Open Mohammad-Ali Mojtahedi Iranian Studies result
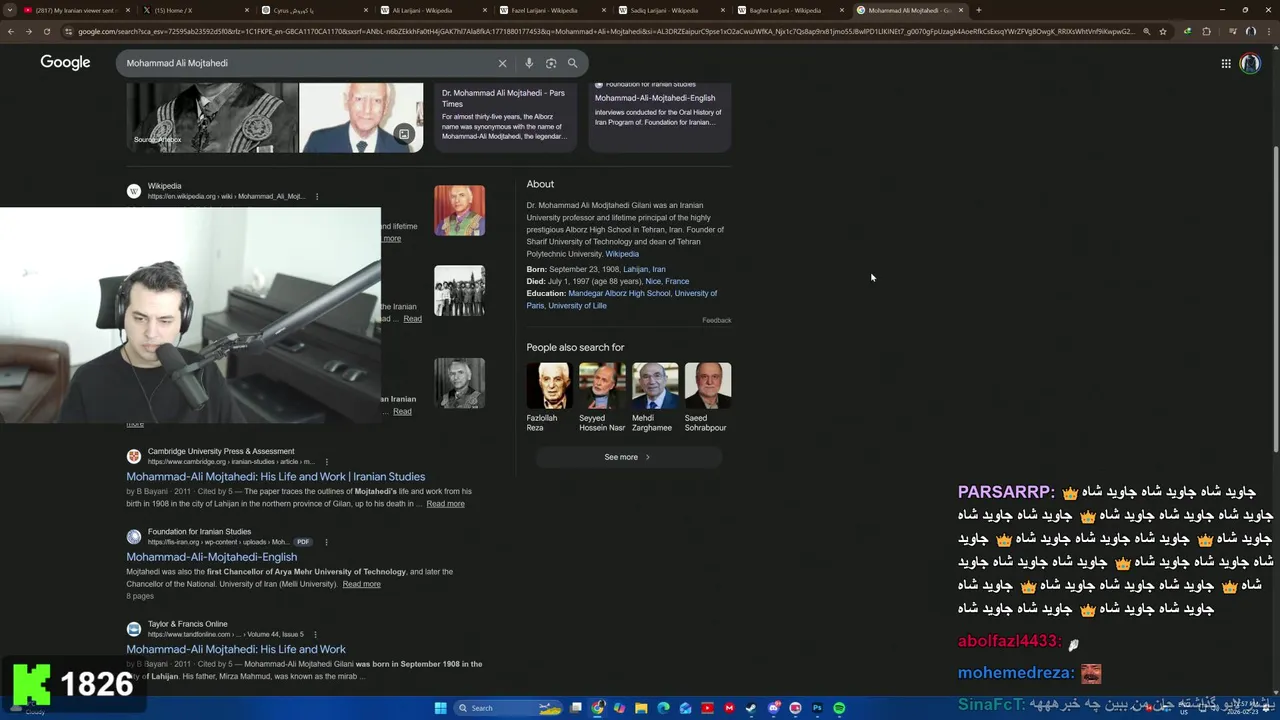Image resolution: width=1280 pixels, height=720 pixels. [x=275, y=477]
